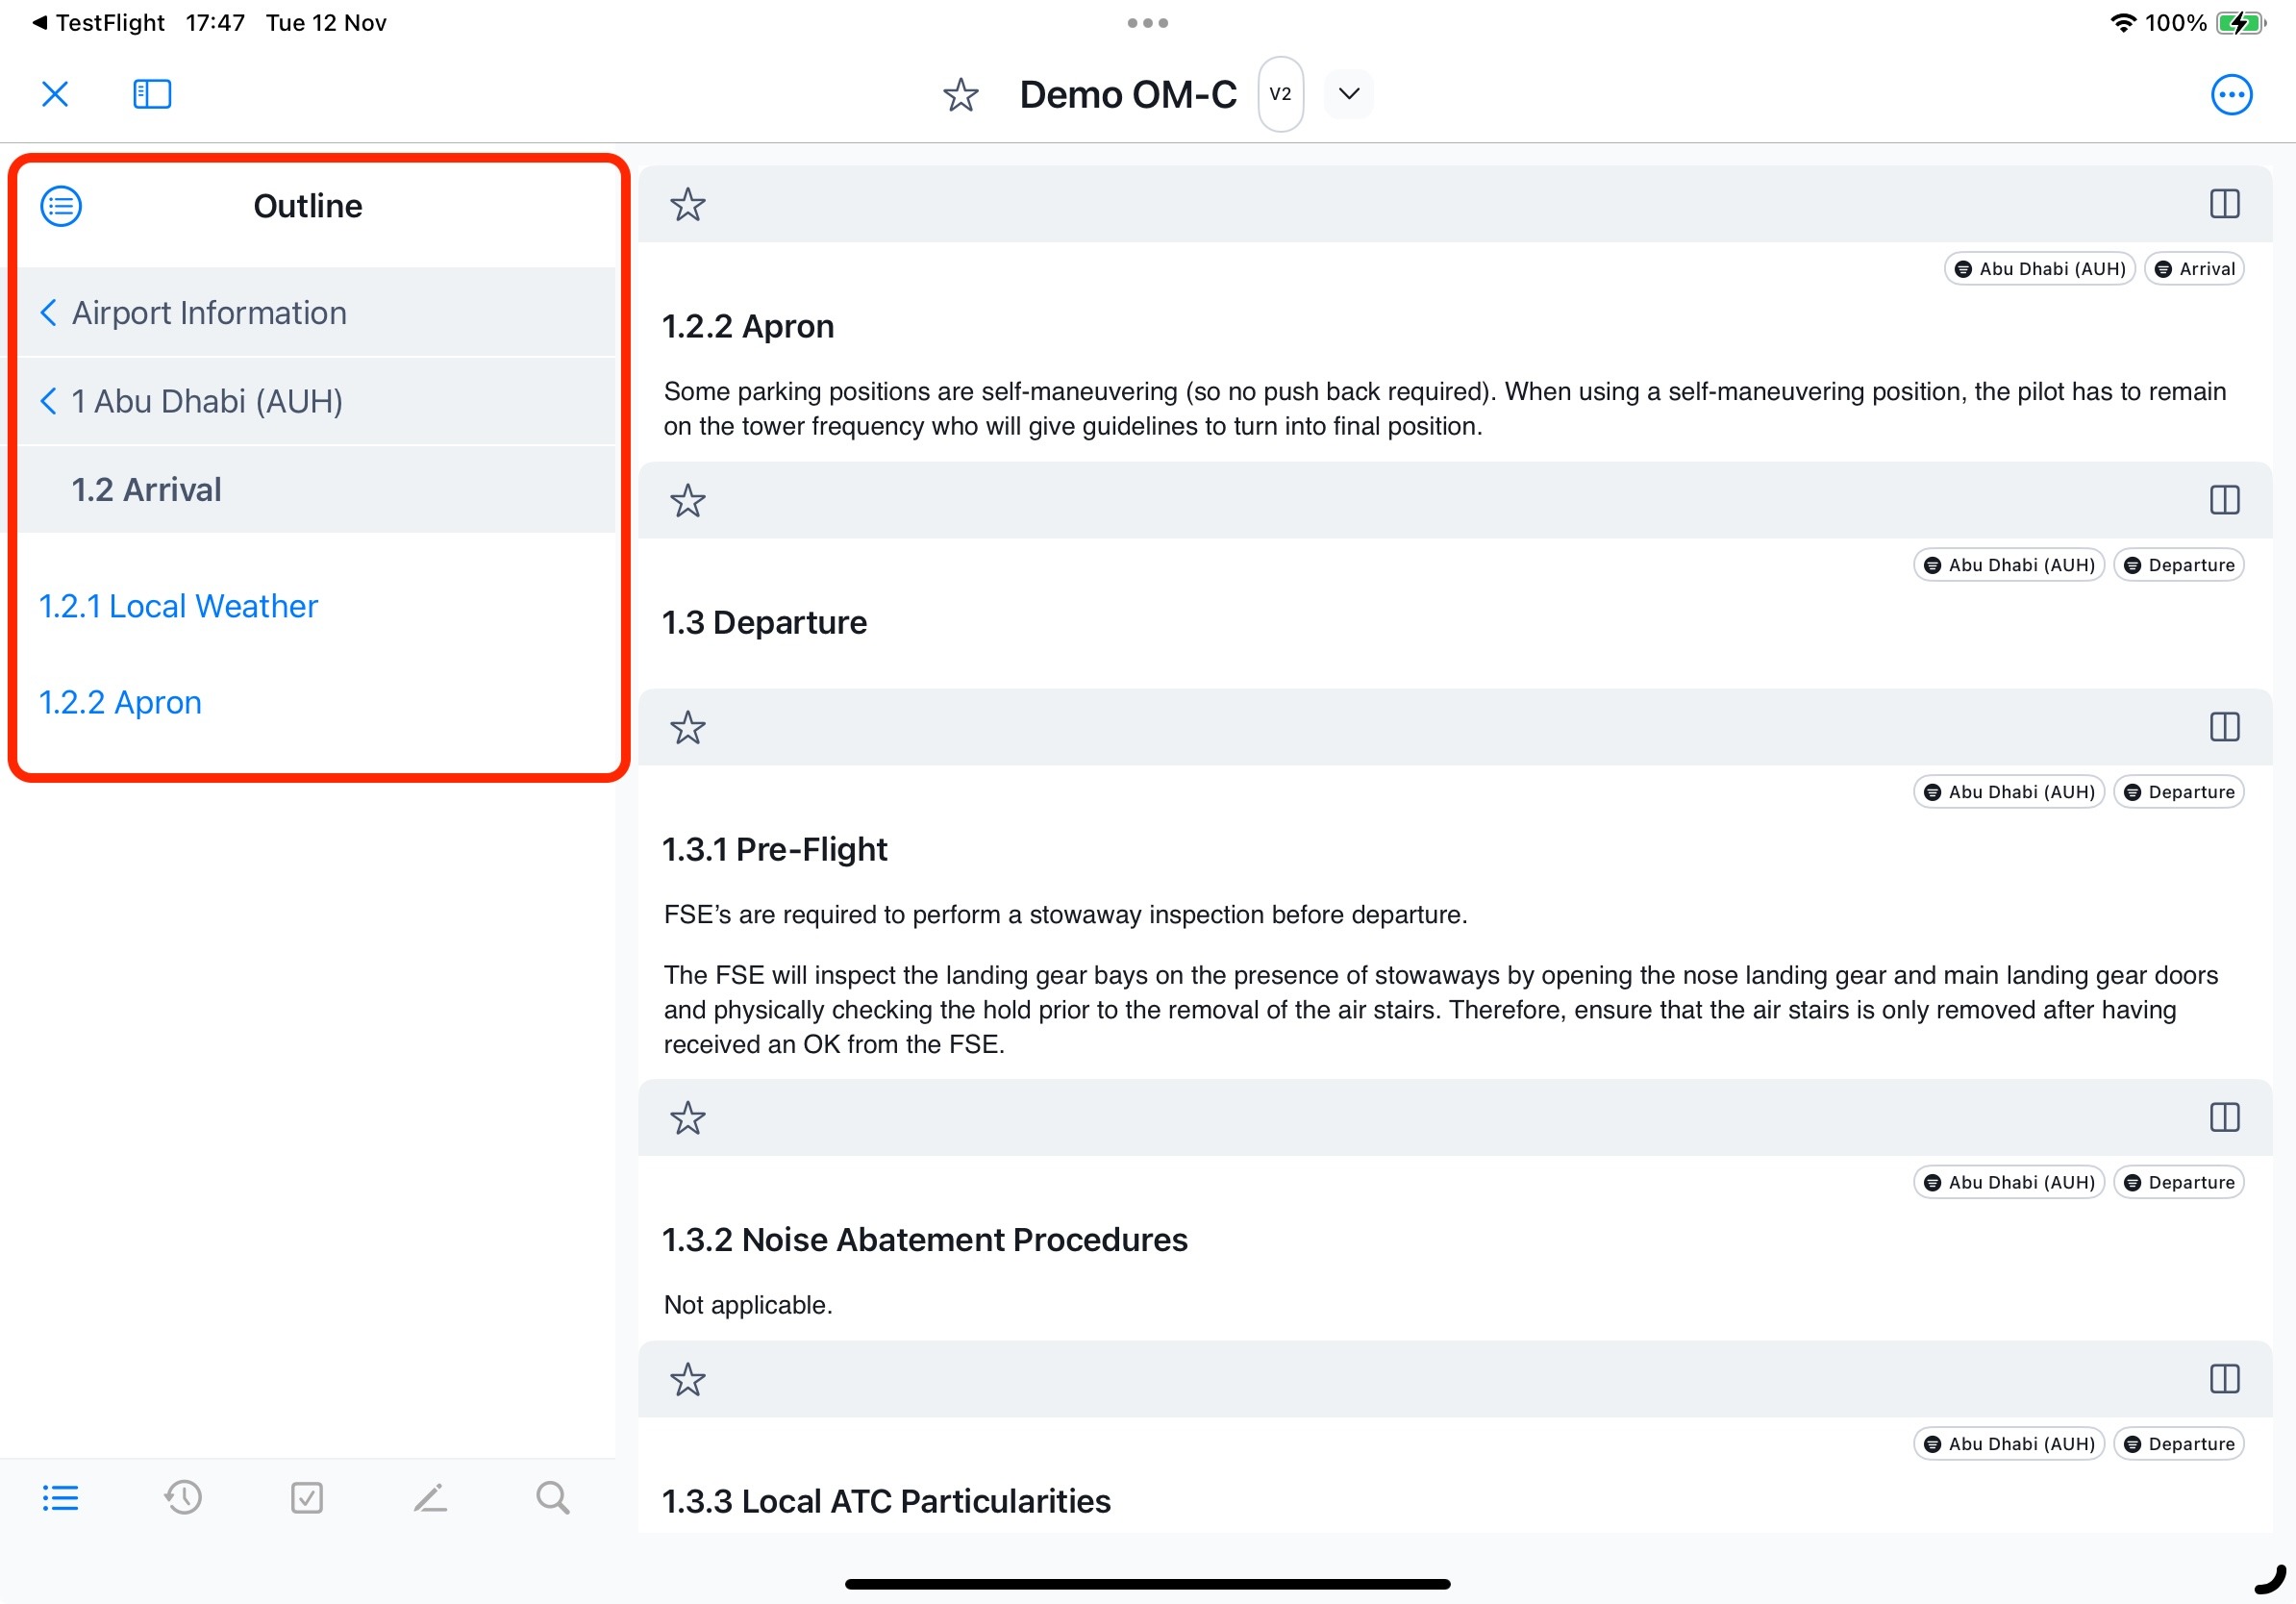The height and width of the screenshot is (1604, 2296).
Task: Click the Outline list icon
Action: [61, 206]
